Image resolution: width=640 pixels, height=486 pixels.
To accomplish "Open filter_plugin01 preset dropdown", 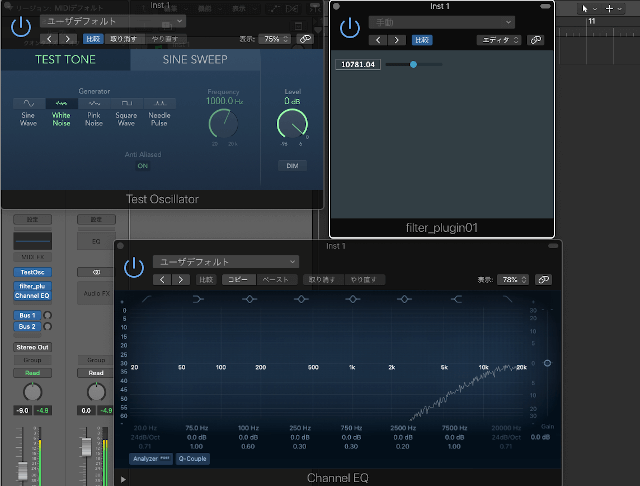I will coord(442,22).
